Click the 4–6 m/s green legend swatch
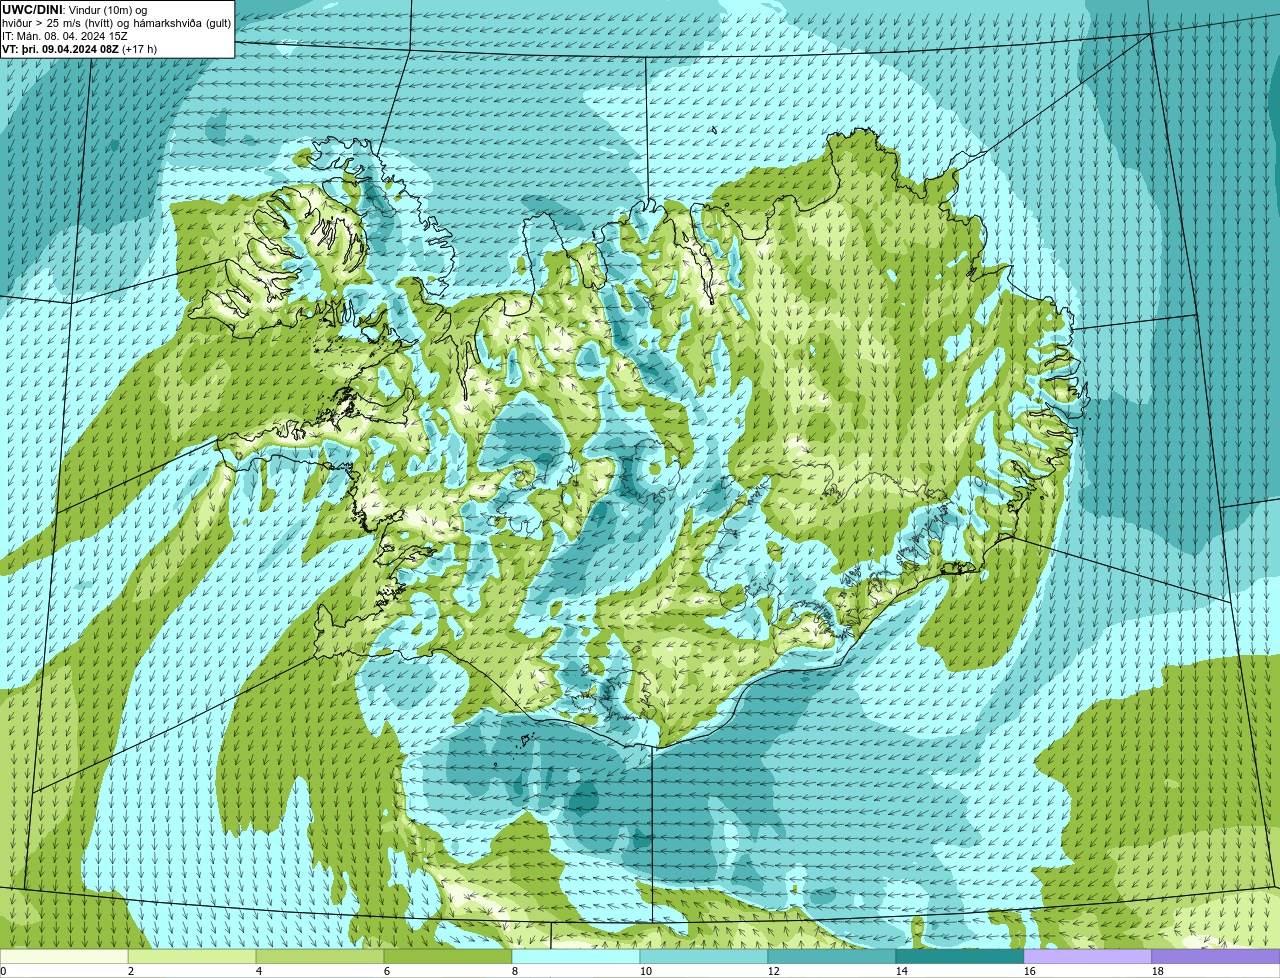1280x978 pixels. click(x=320, y=956)
